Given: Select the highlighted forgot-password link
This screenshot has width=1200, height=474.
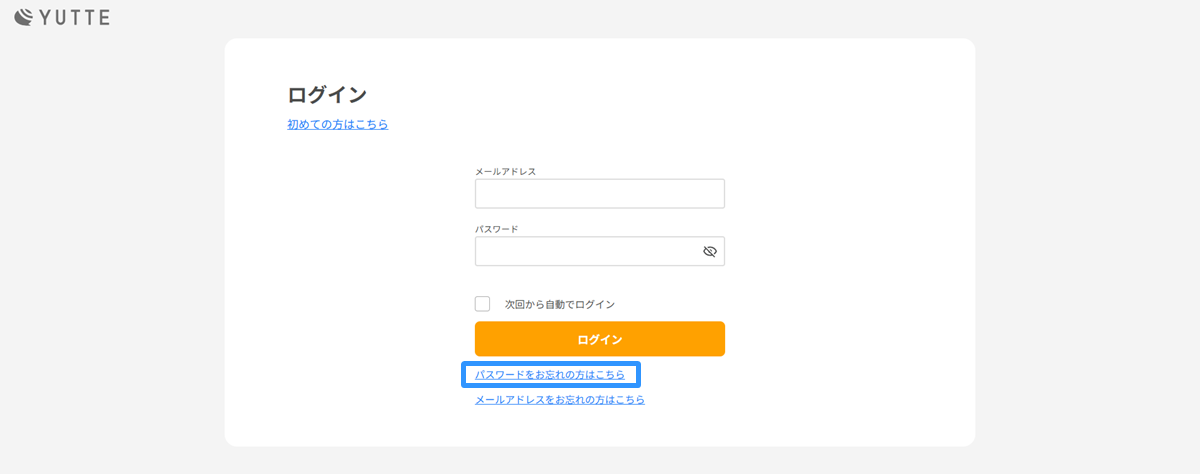Looking at the screenshot, I should point(550,375).
